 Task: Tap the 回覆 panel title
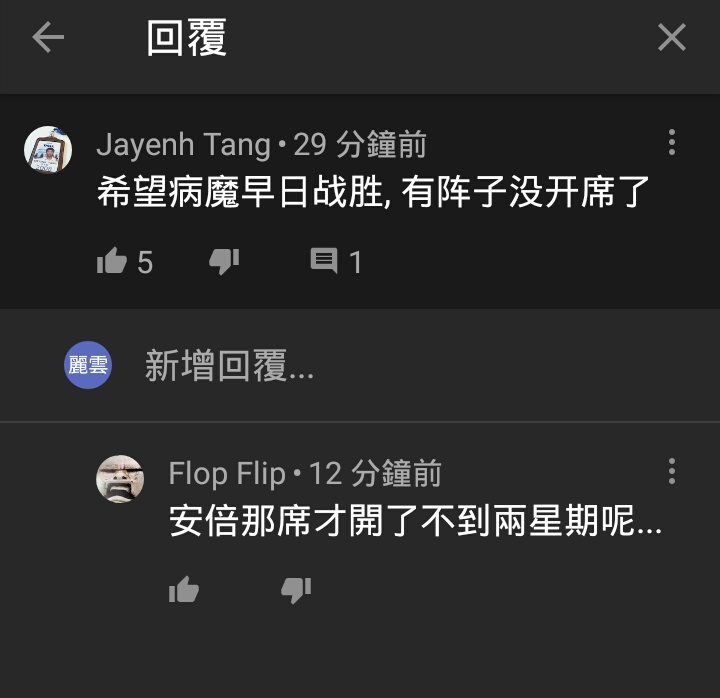click(x=186, y=38)
